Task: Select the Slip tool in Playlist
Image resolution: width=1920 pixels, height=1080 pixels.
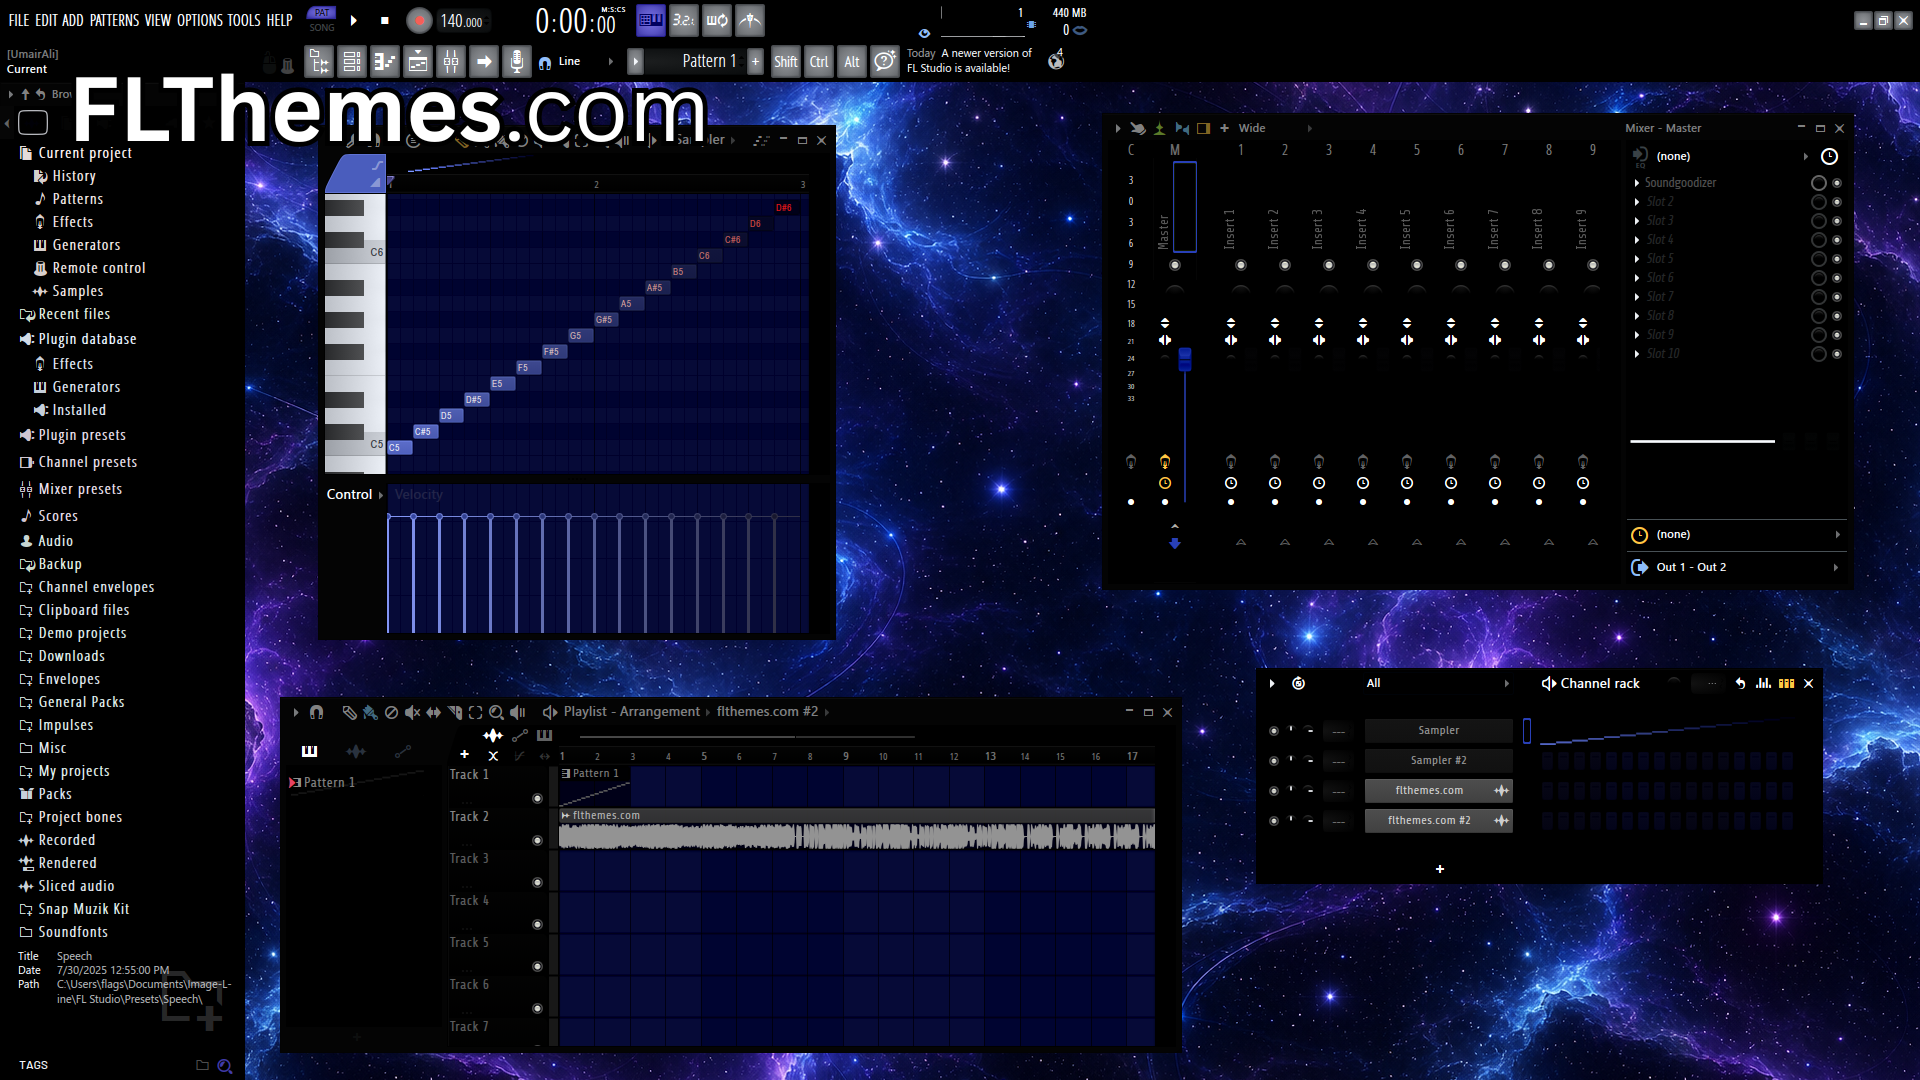Action: click(x=433, y=712)
